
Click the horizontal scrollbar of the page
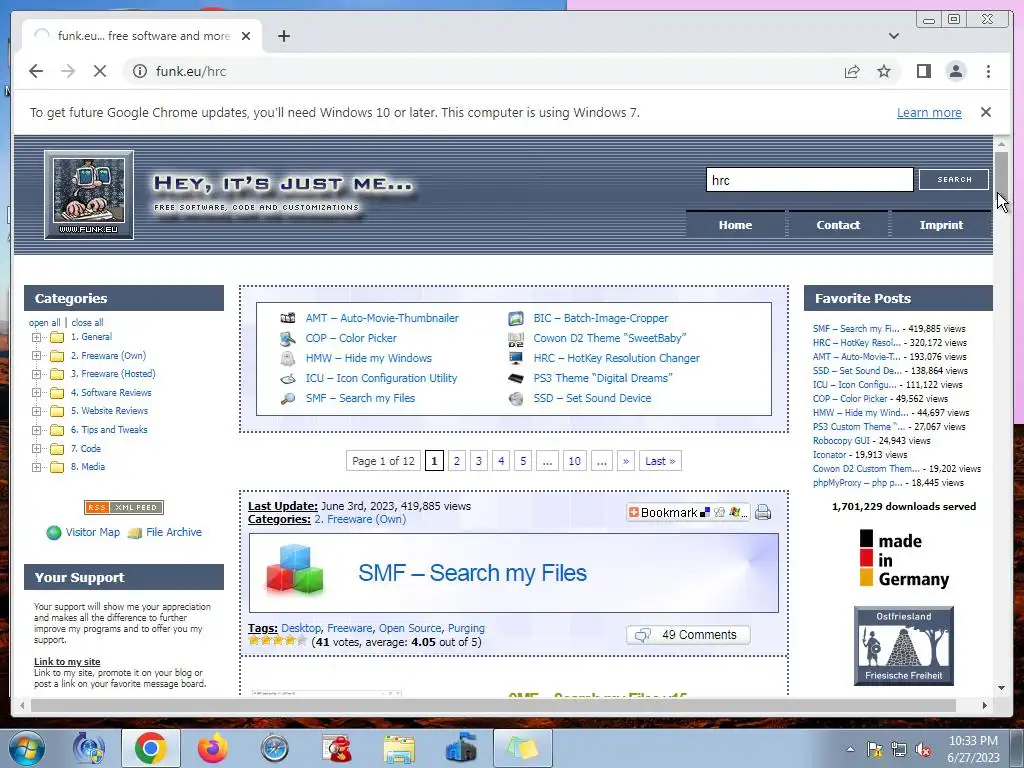(x=493, y=705)
